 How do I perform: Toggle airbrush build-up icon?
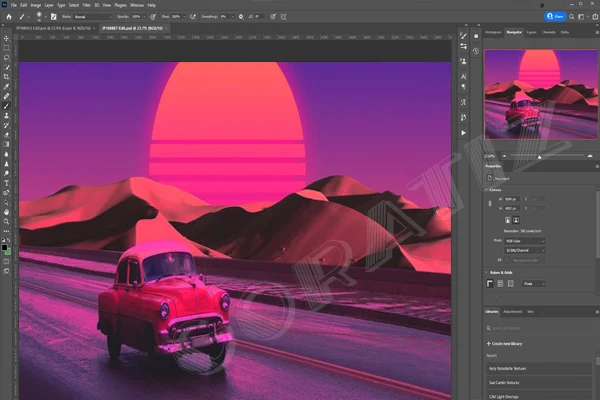click(193, 17)
